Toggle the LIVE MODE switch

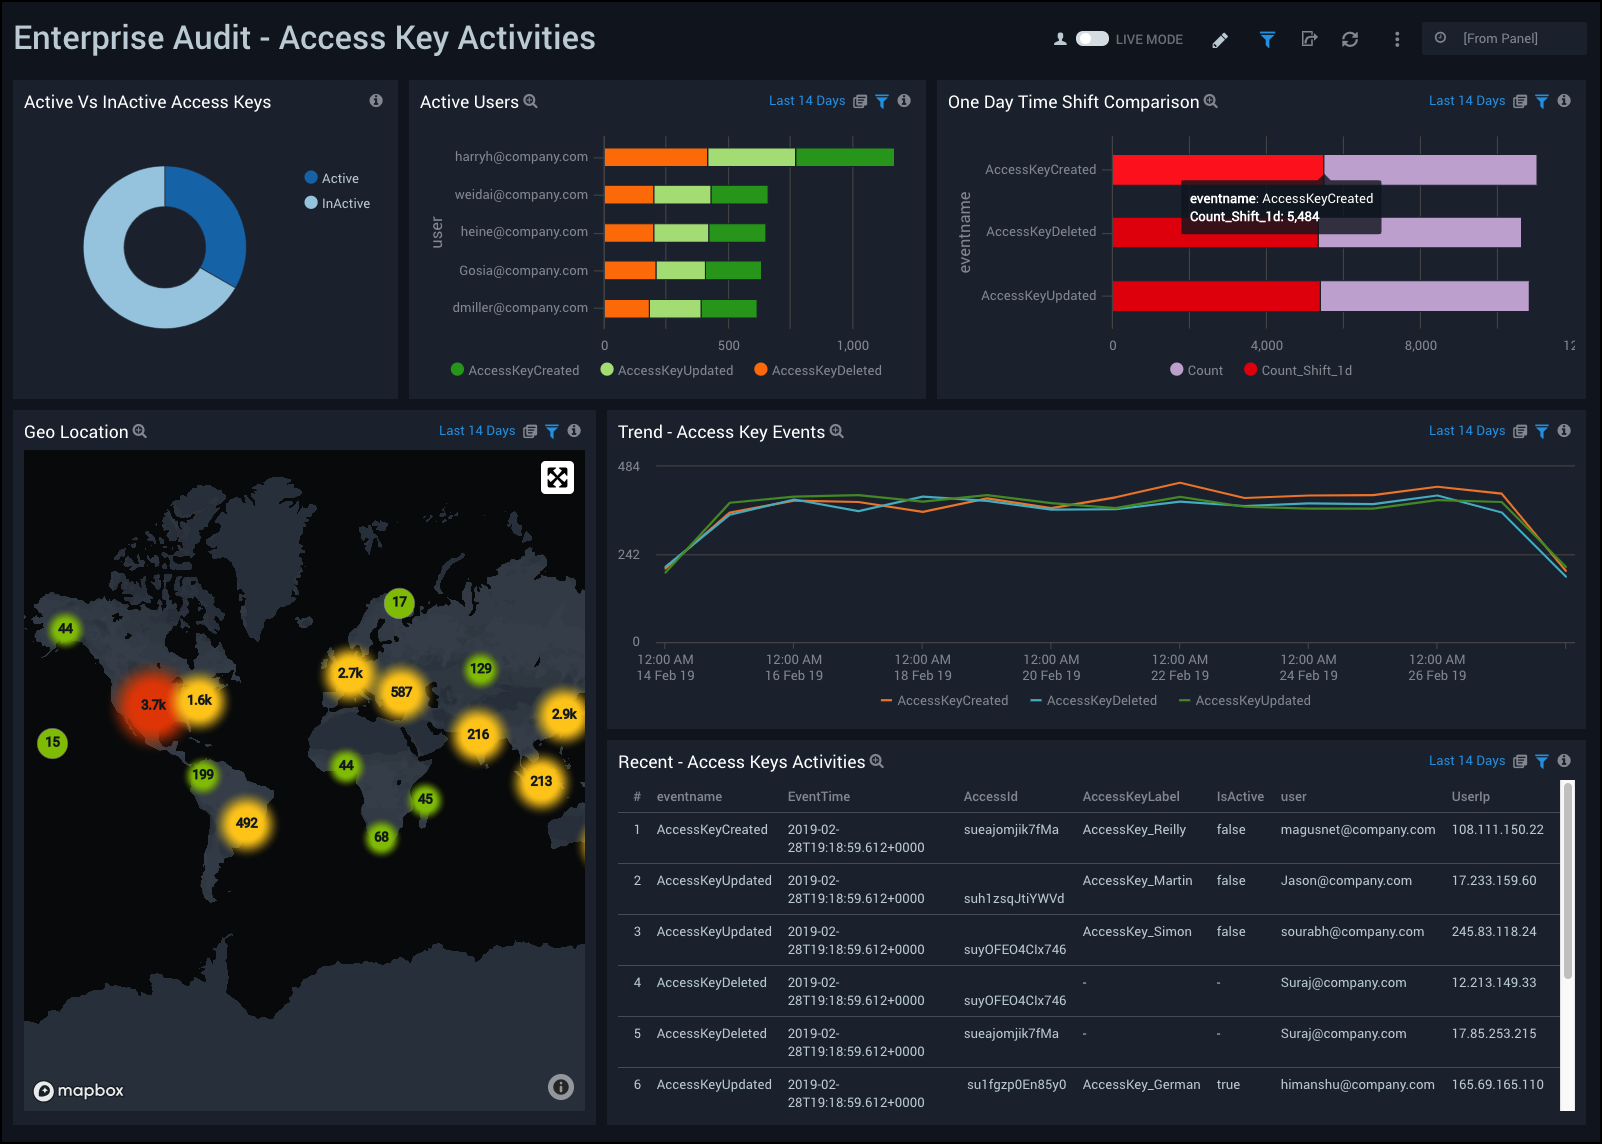pyautogui.click(x=1092, y=39)
